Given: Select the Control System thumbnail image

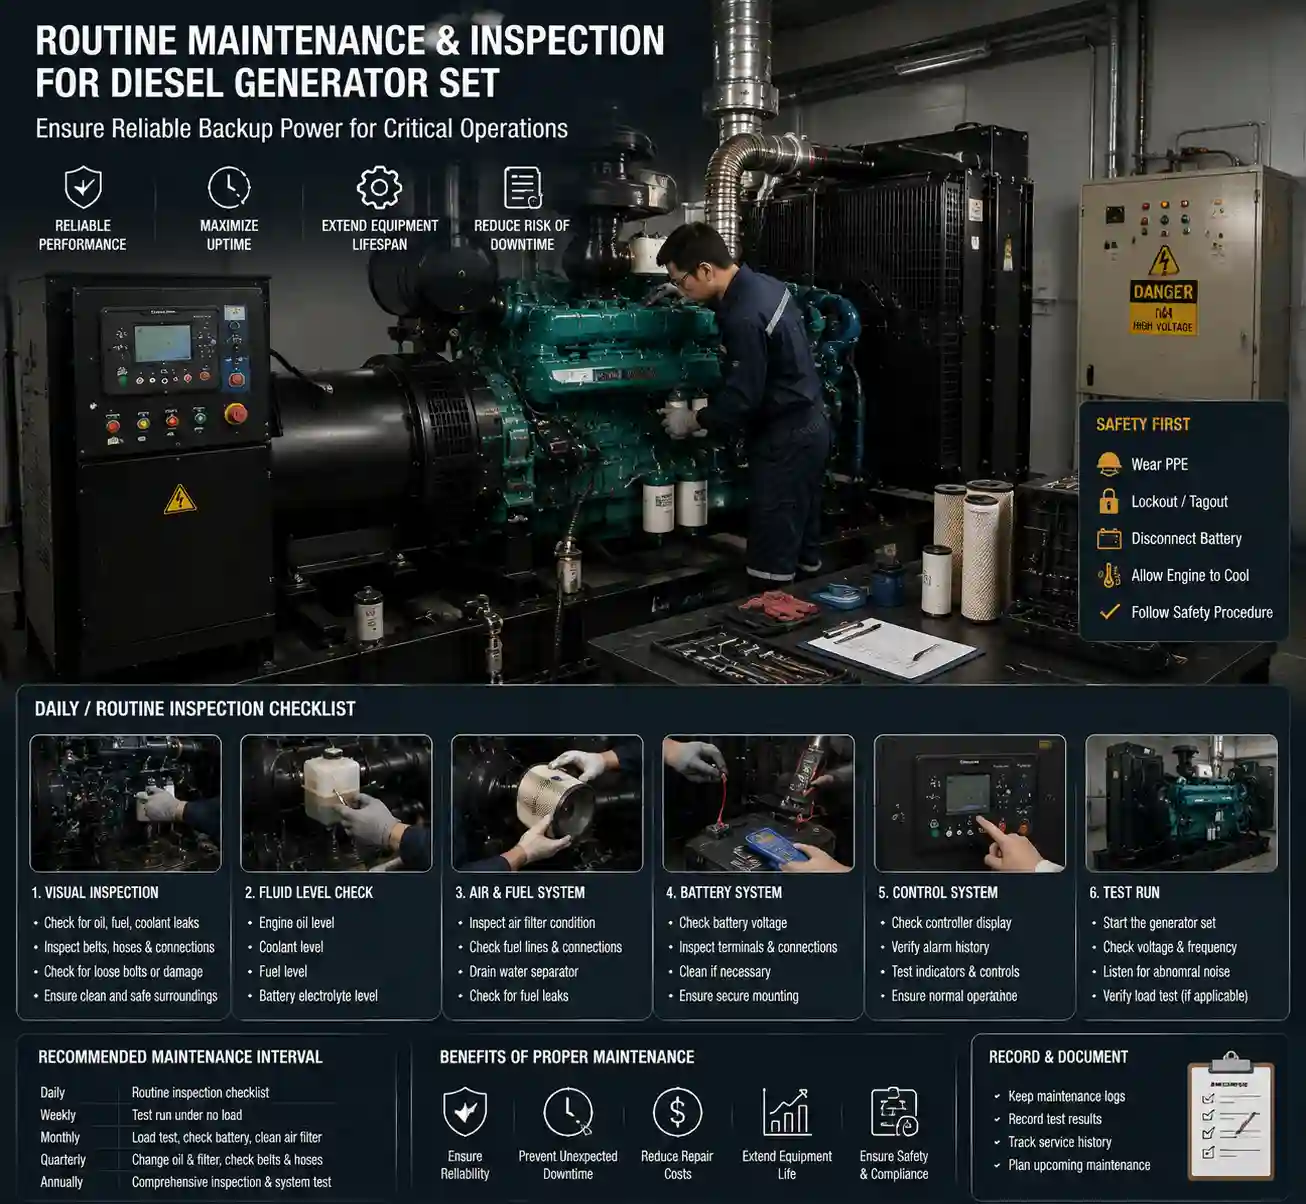Looking at the screenshot, I should [970, 803].
